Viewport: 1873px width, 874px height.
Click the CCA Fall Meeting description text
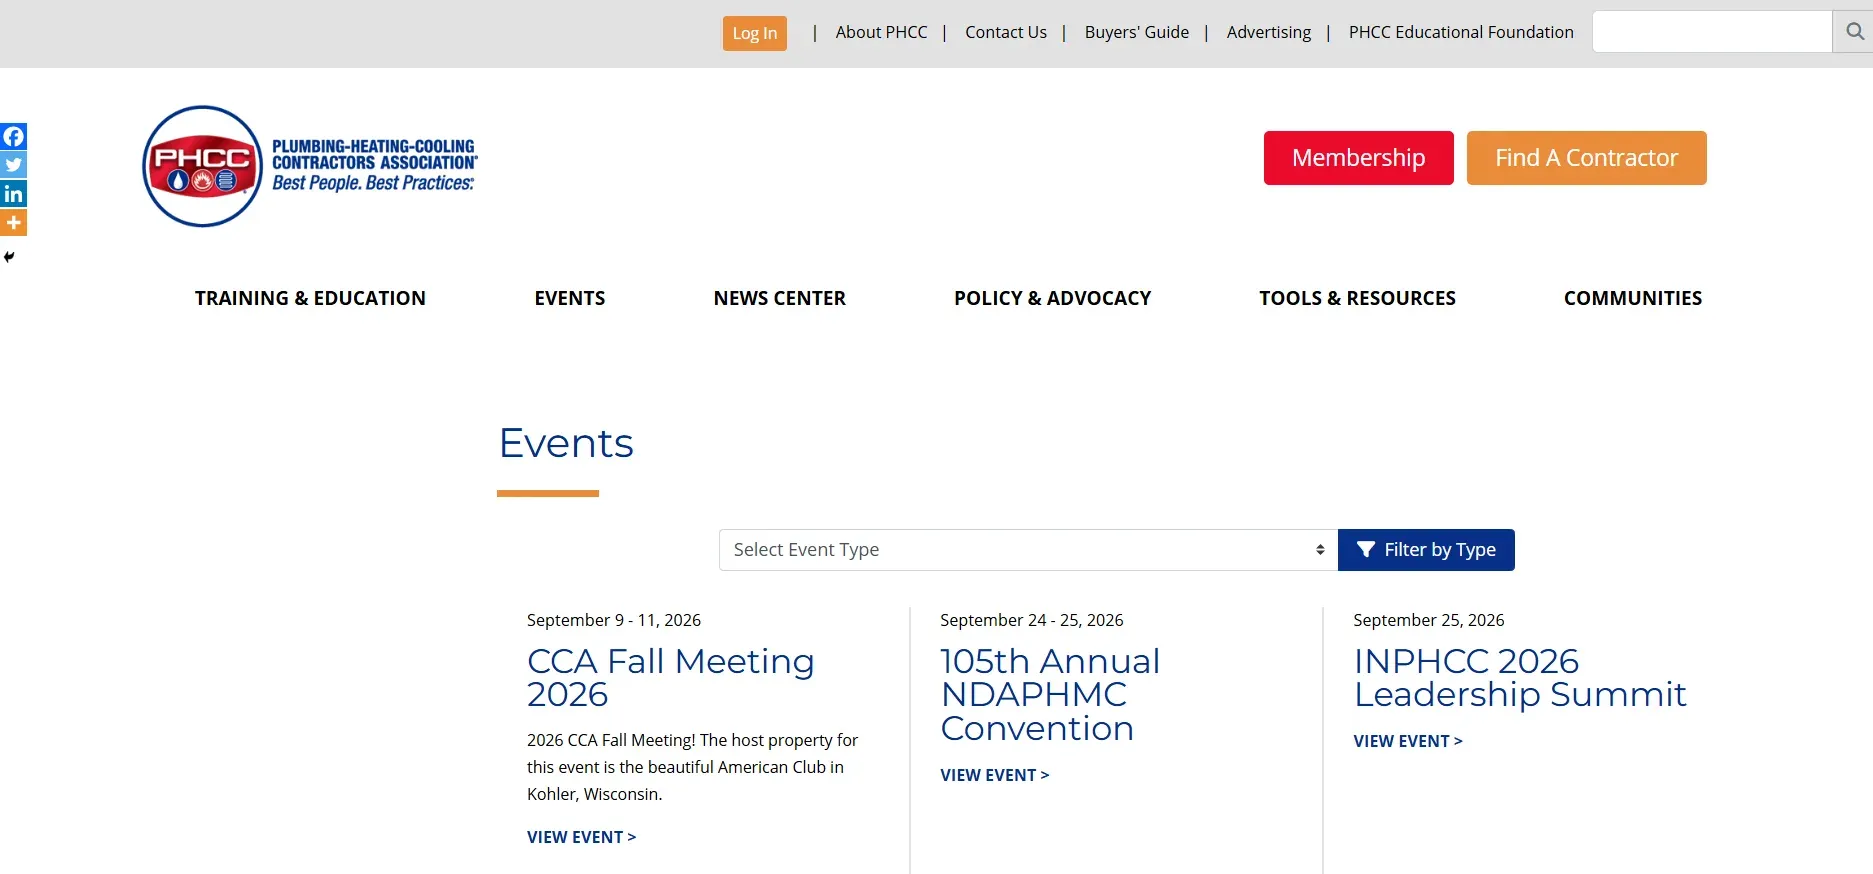[693, 767]
